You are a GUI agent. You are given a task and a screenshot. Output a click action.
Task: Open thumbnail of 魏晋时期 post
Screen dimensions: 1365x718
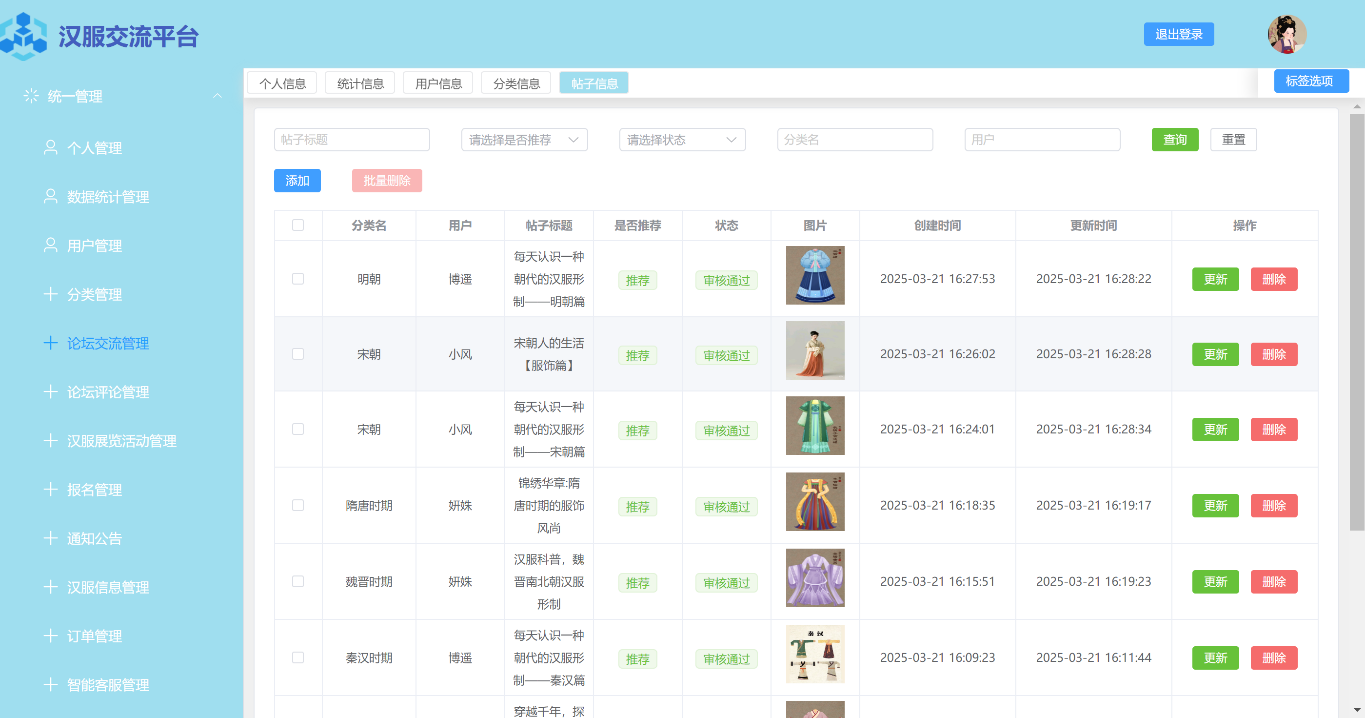click(815, 578)
